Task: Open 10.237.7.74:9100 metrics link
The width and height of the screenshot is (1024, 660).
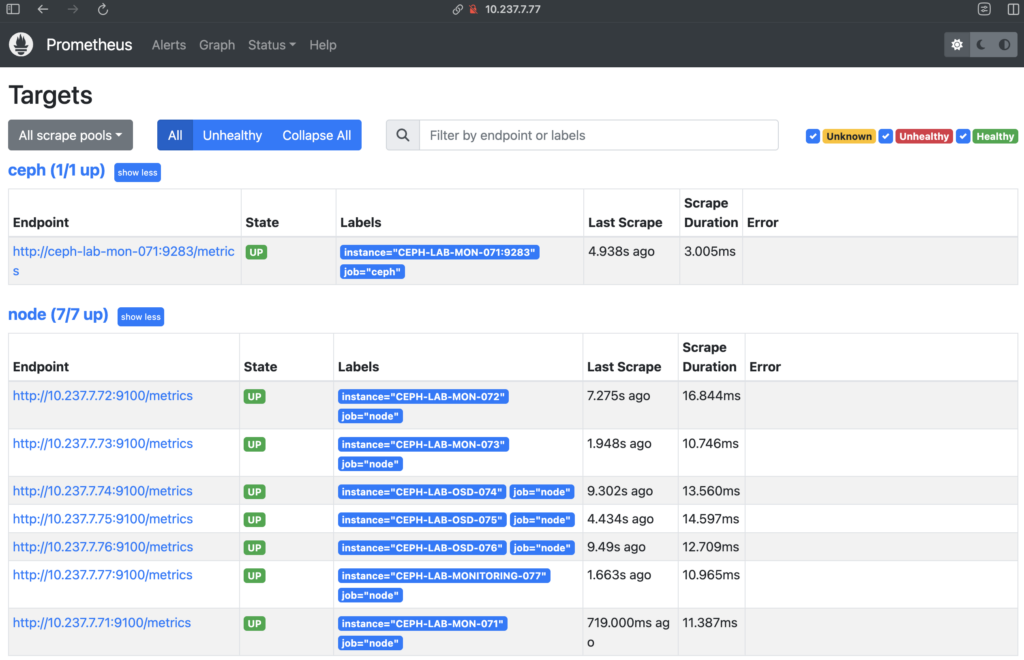Action: click(x=103, y=491)
